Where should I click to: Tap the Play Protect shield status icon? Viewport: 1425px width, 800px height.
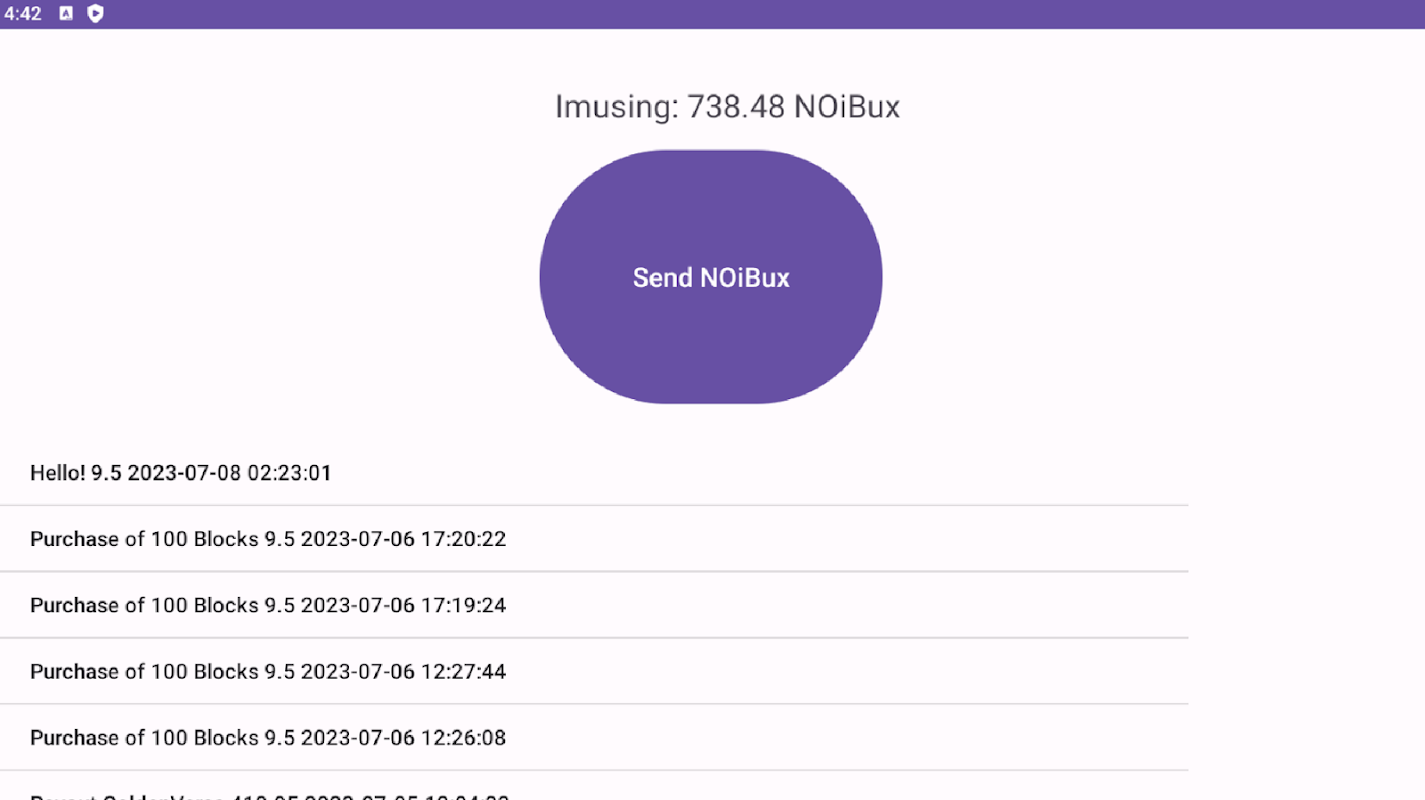96,14
